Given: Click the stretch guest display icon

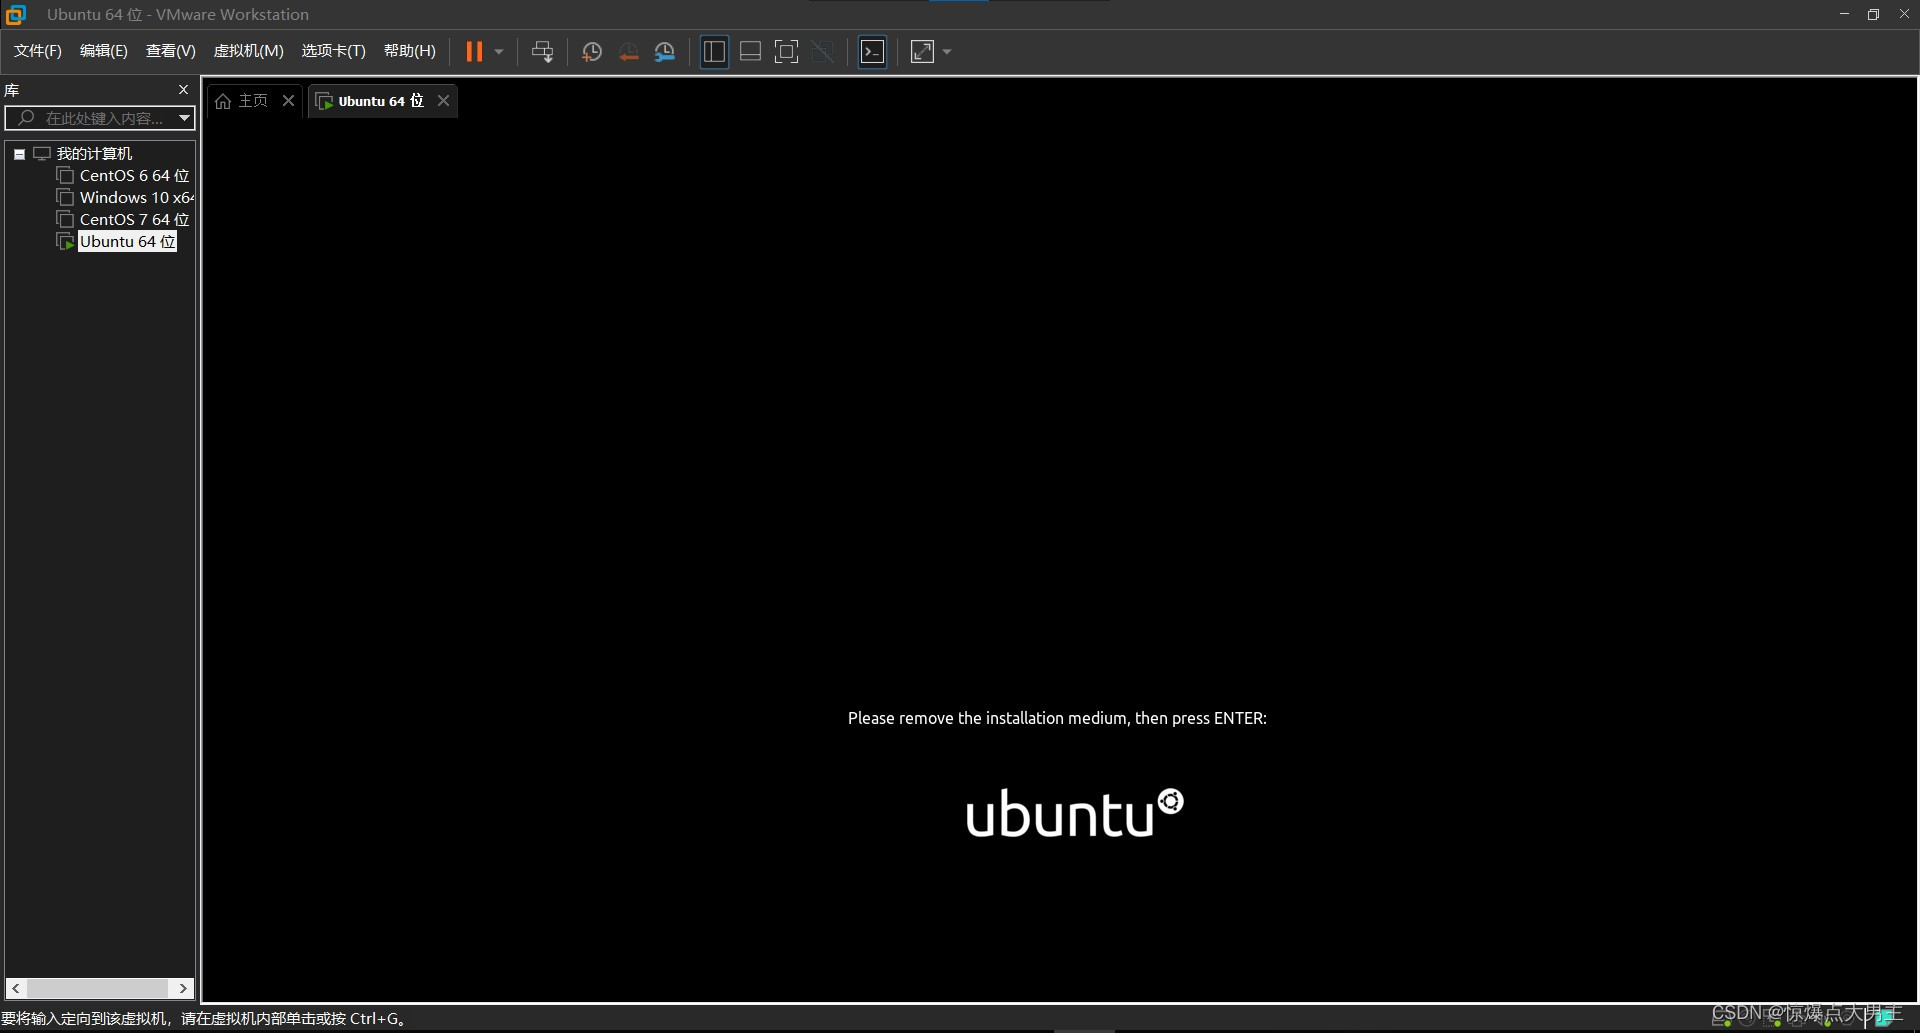Looking at the screenshot, I should pyautogui.click(x=922, y=52).
